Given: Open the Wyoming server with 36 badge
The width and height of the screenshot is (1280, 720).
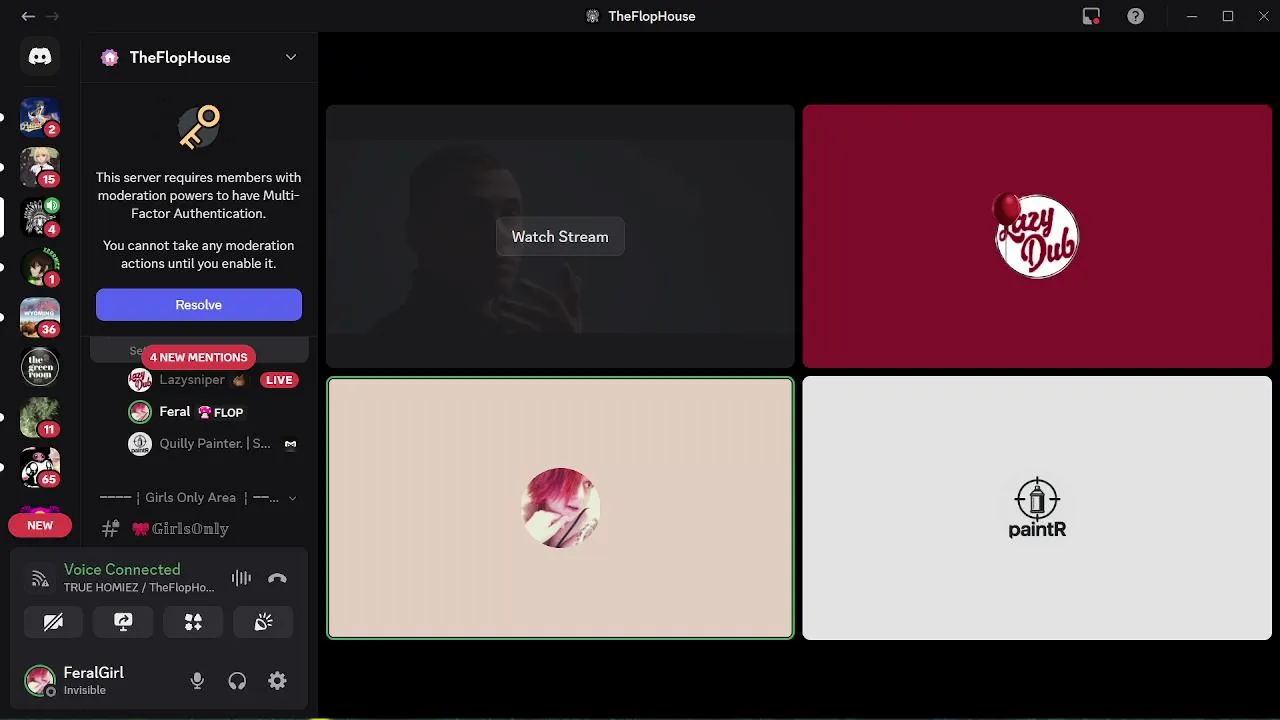Looking at the screenshot, I should point(40,317).
